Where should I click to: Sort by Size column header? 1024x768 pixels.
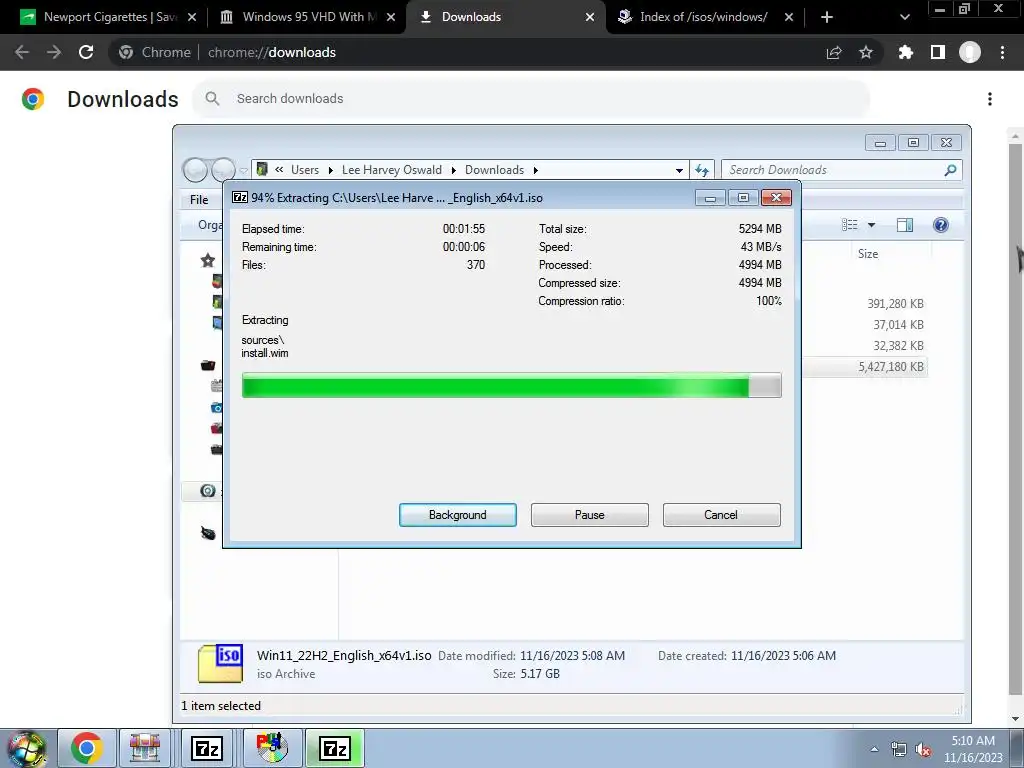point(868,254)
